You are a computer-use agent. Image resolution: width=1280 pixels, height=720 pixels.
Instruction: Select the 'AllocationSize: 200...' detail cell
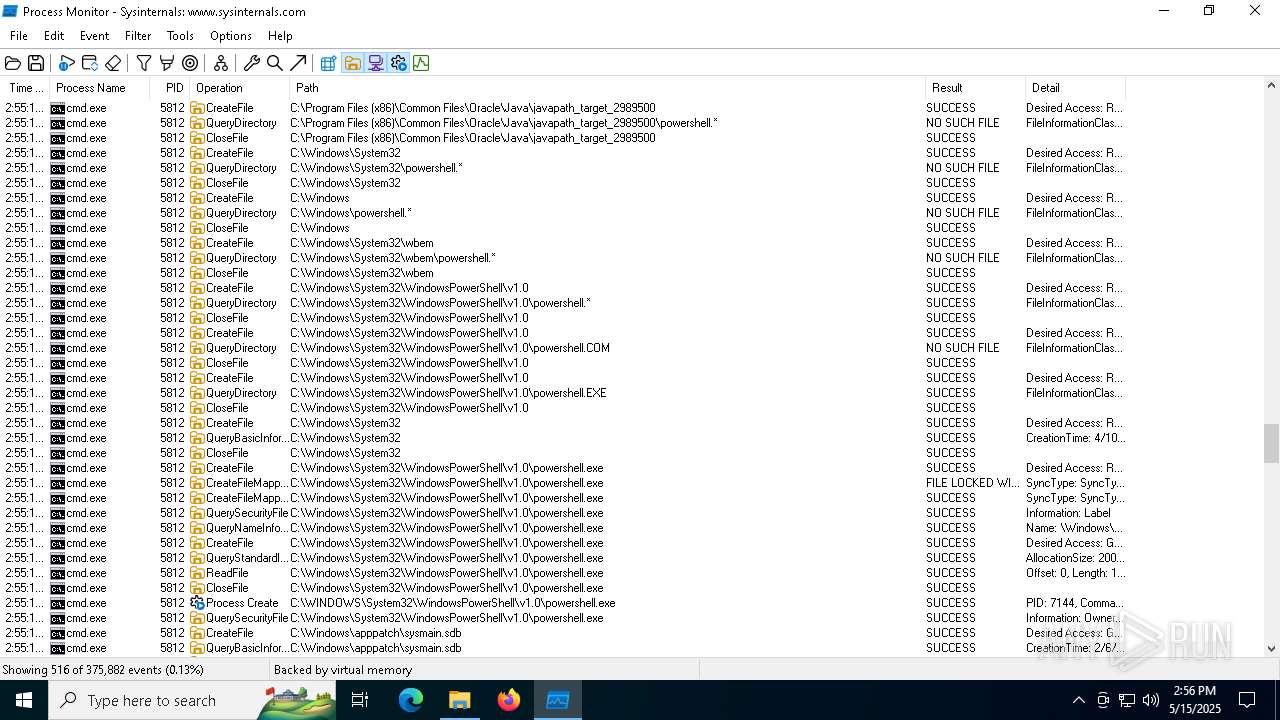click(1075, 558)
